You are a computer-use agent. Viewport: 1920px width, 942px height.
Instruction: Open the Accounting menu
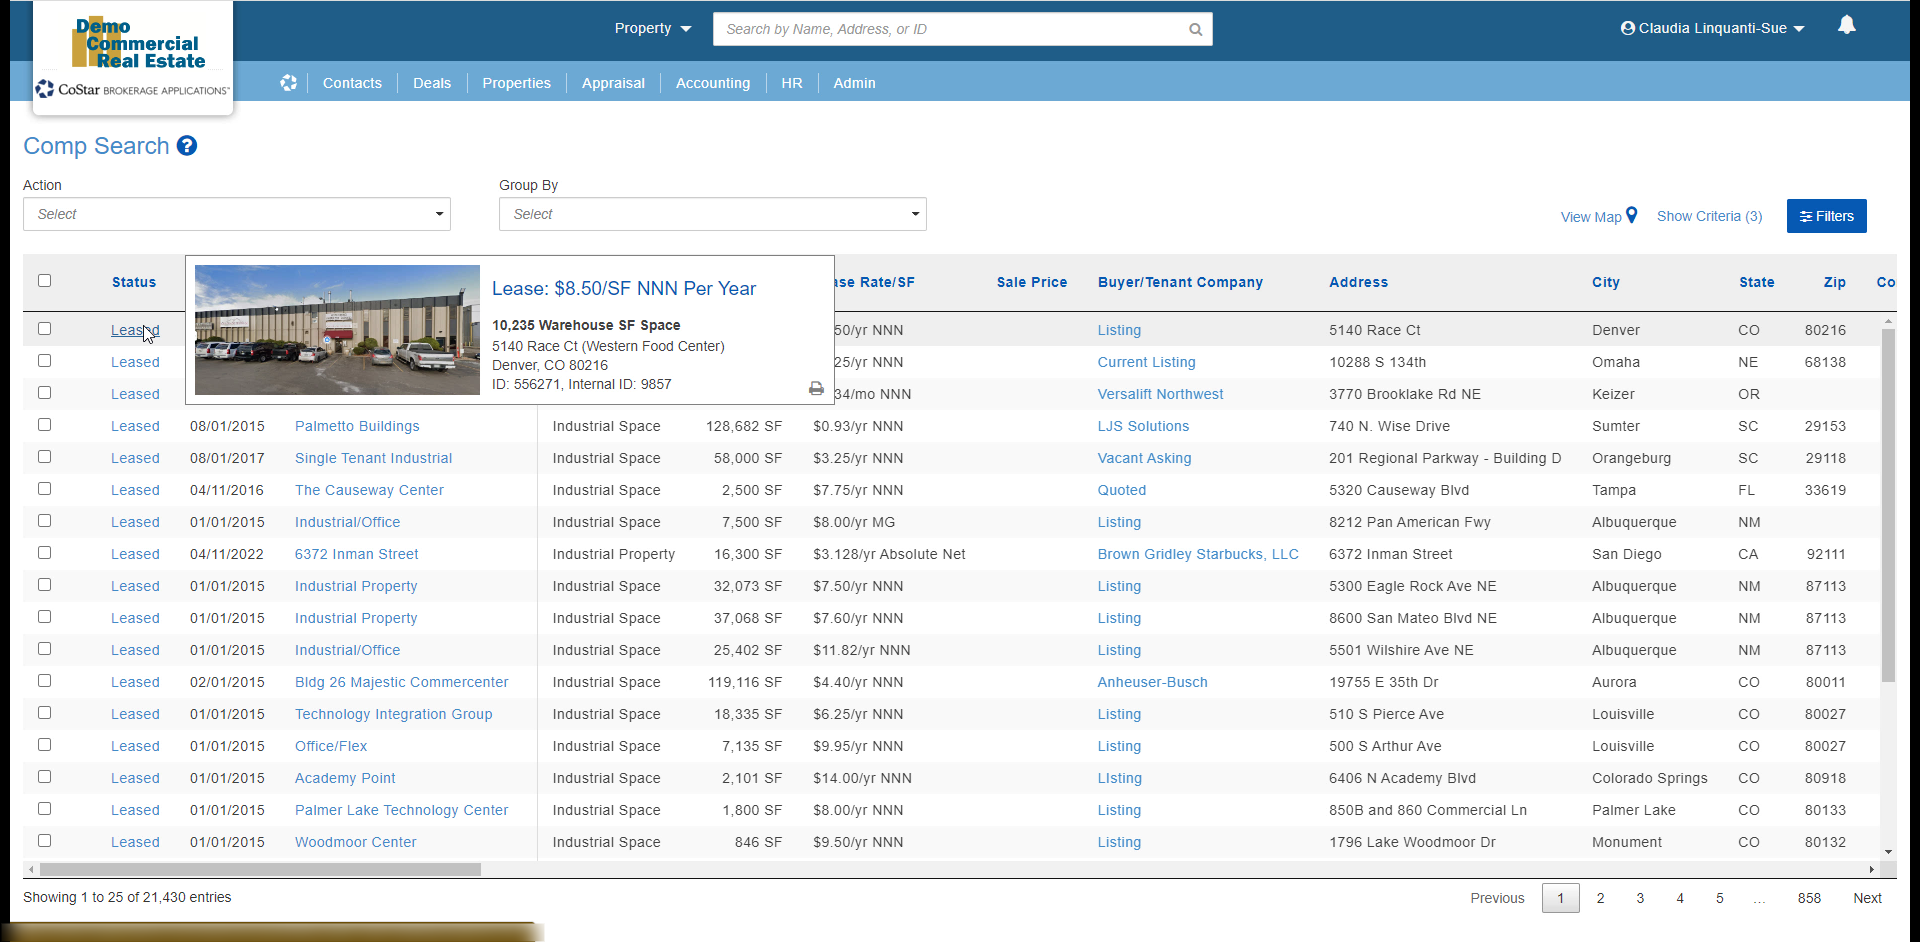tap(712, 83)
